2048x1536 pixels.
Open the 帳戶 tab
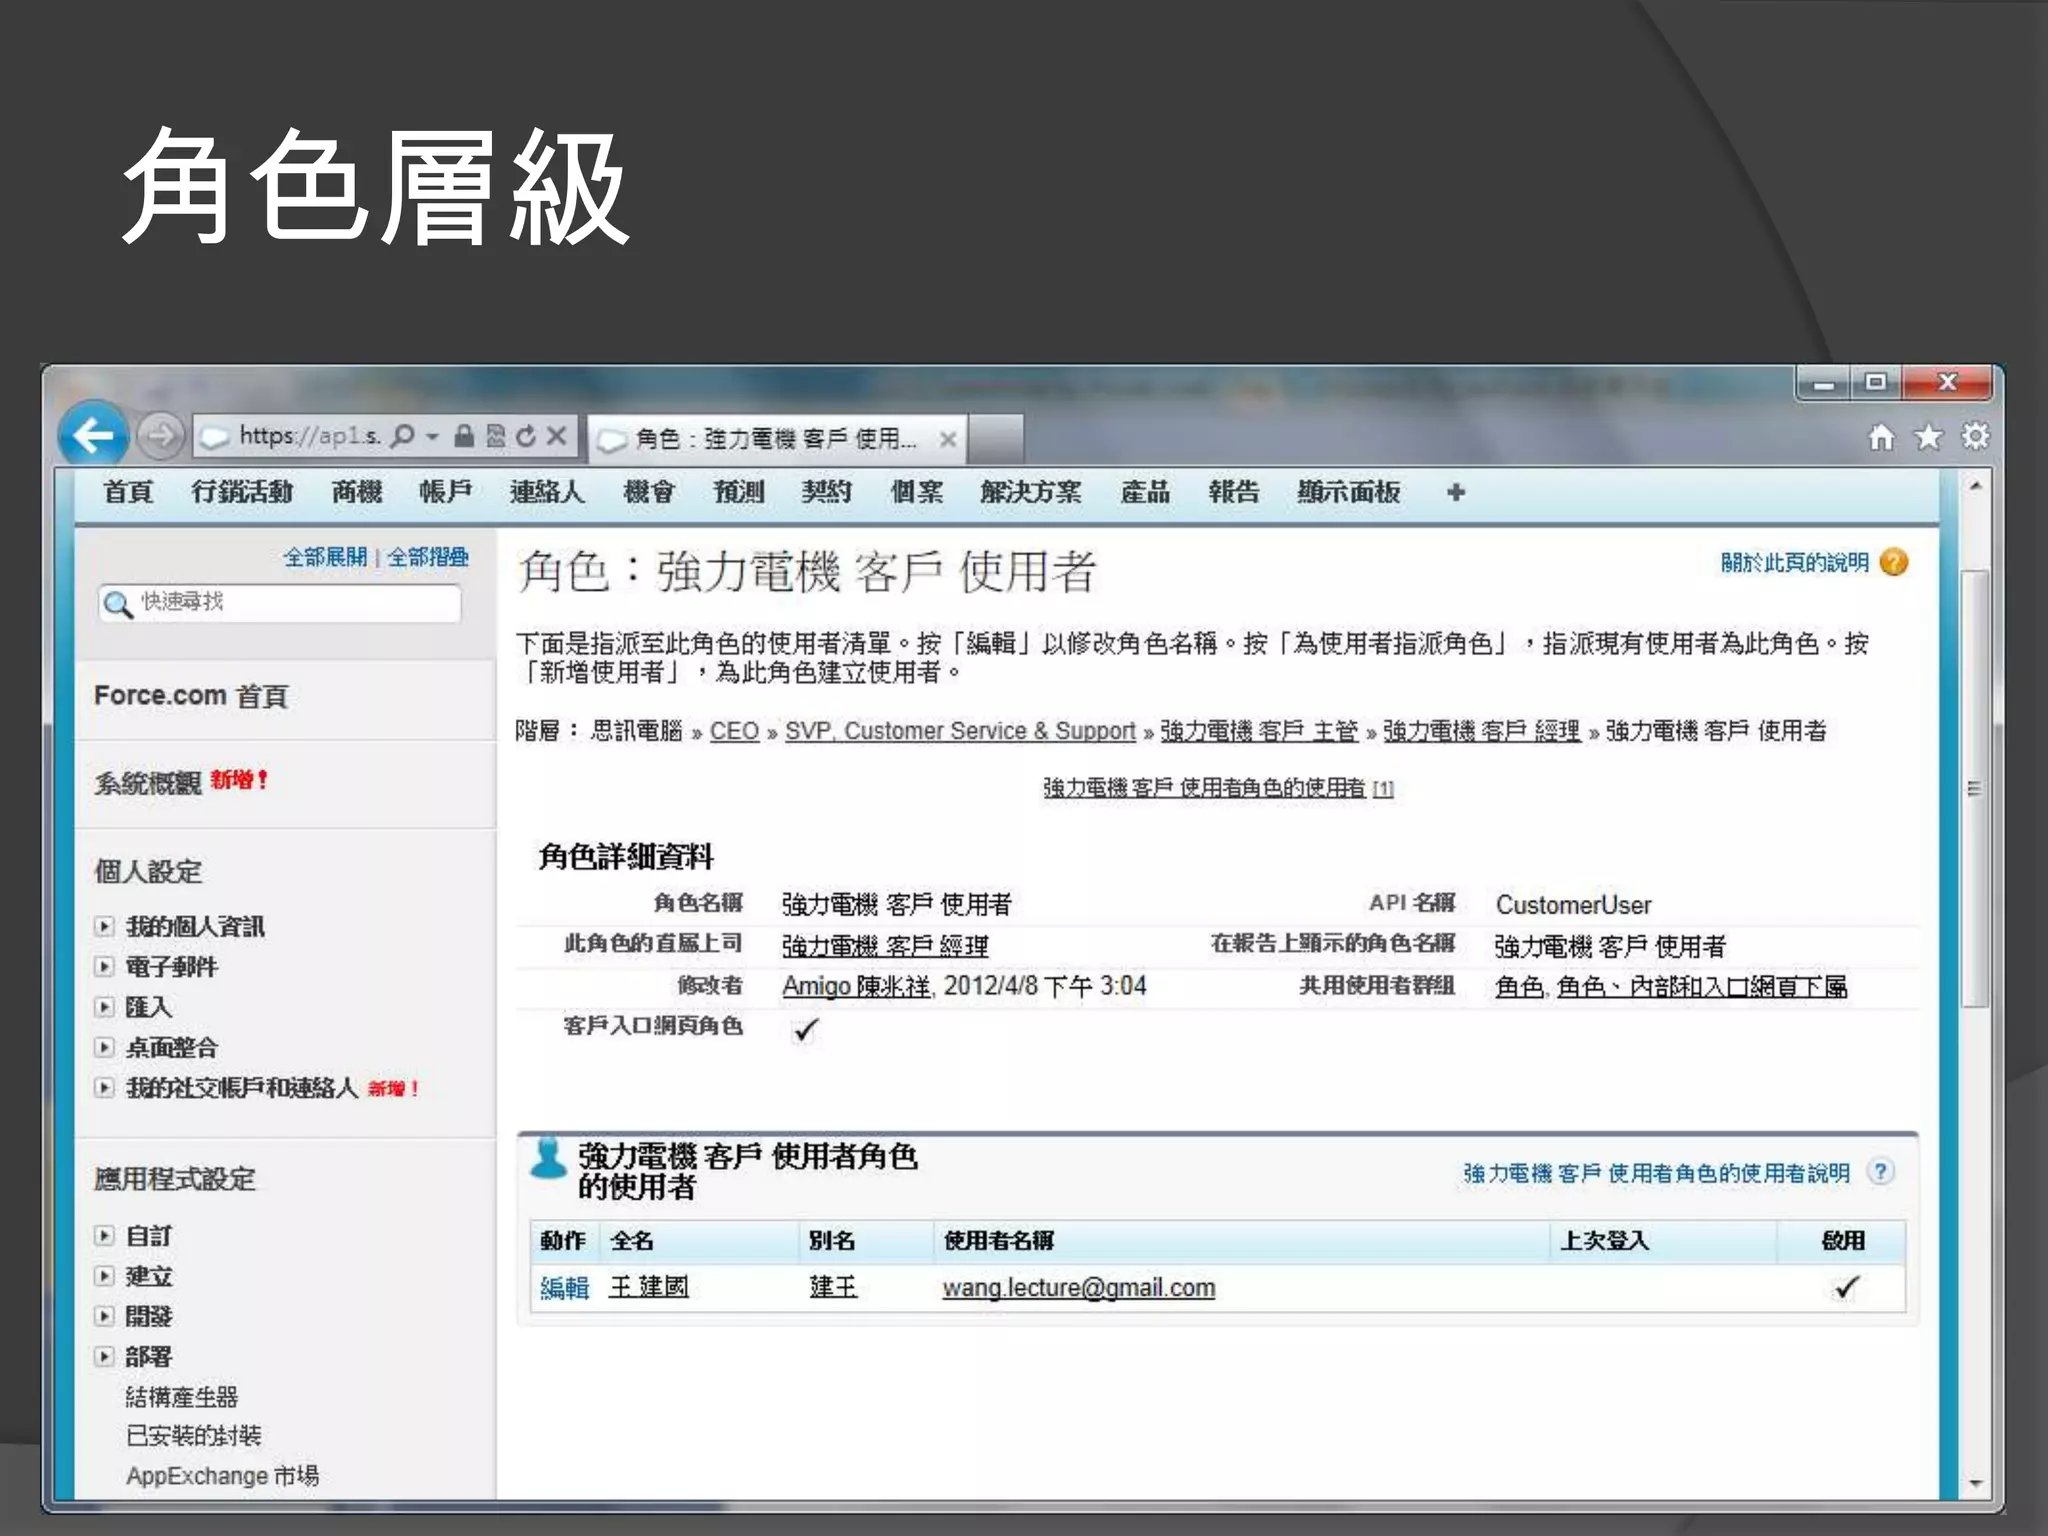(x=445, y=492)
